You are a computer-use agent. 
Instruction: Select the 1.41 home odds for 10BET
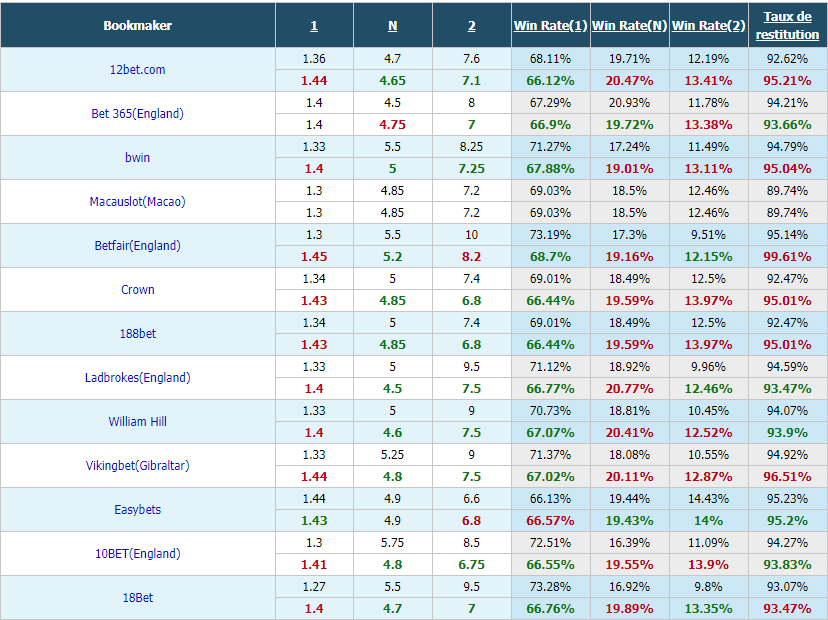pos(314,565)
